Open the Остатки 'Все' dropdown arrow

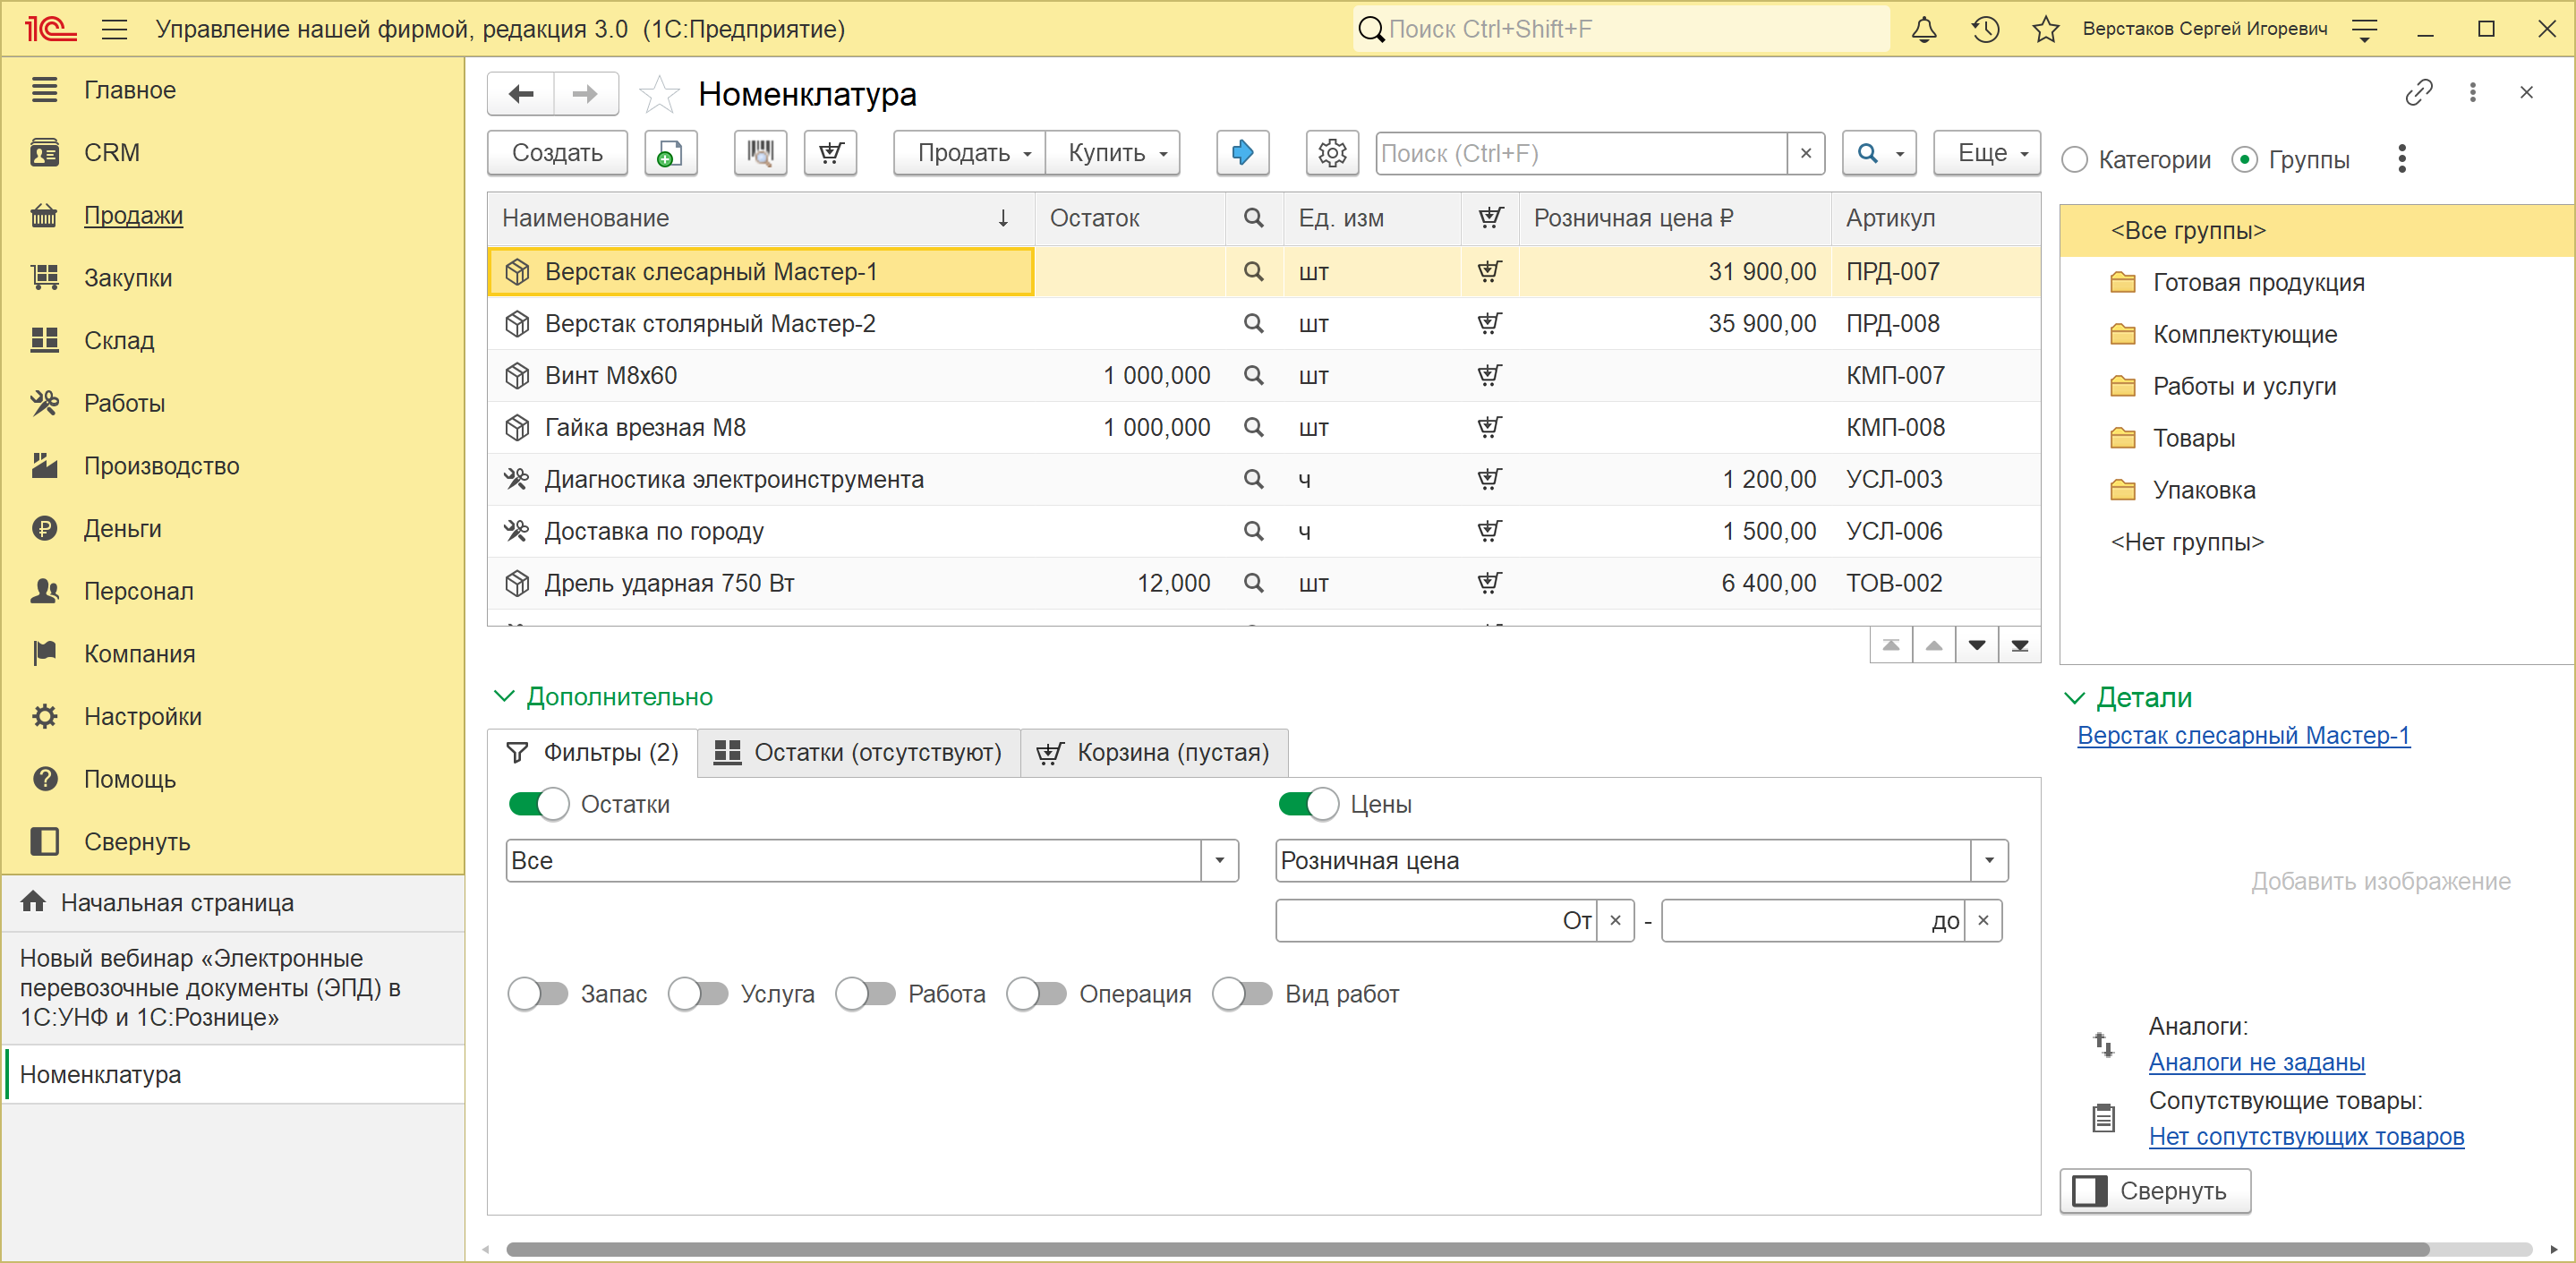pos(1219,861)
